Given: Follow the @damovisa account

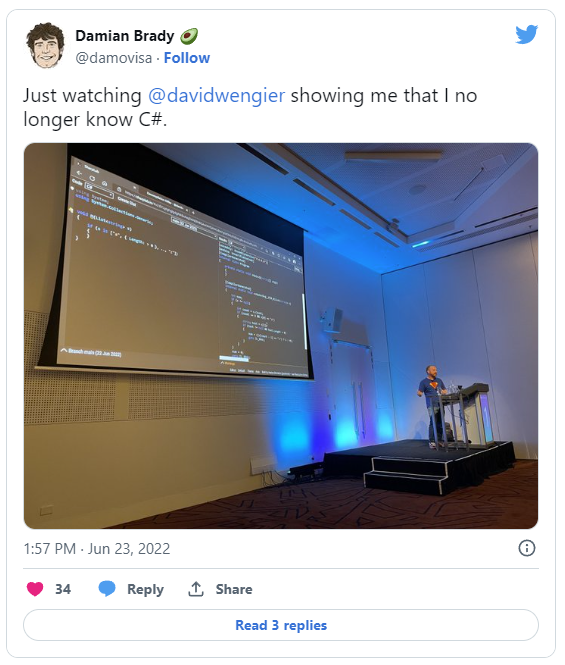Looking at the screenshot, I should pos(187,58).
